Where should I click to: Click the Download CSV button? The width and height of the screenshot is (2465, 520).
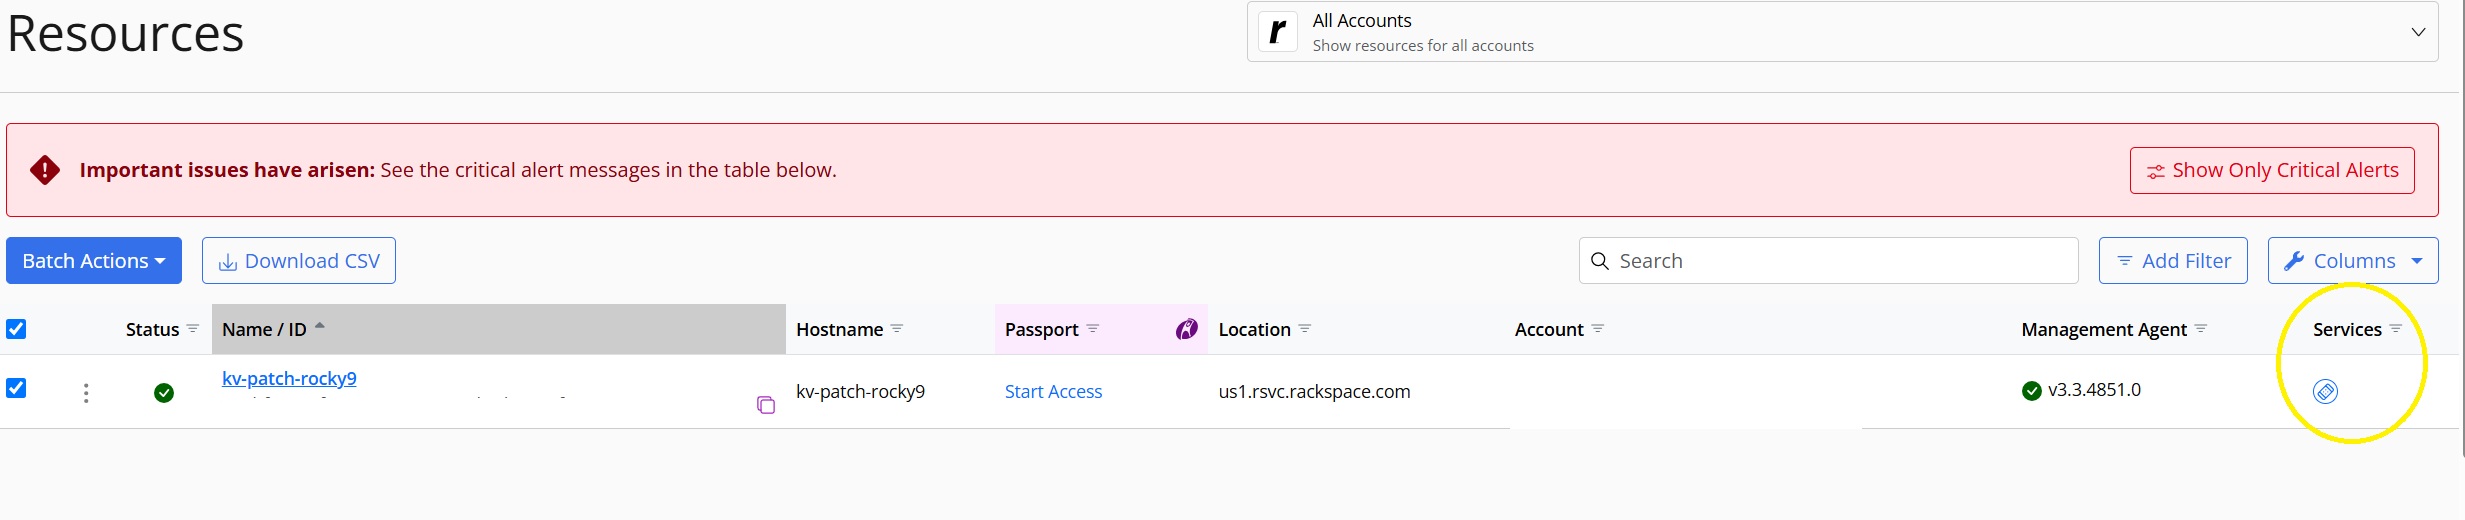tap(299, 261)
